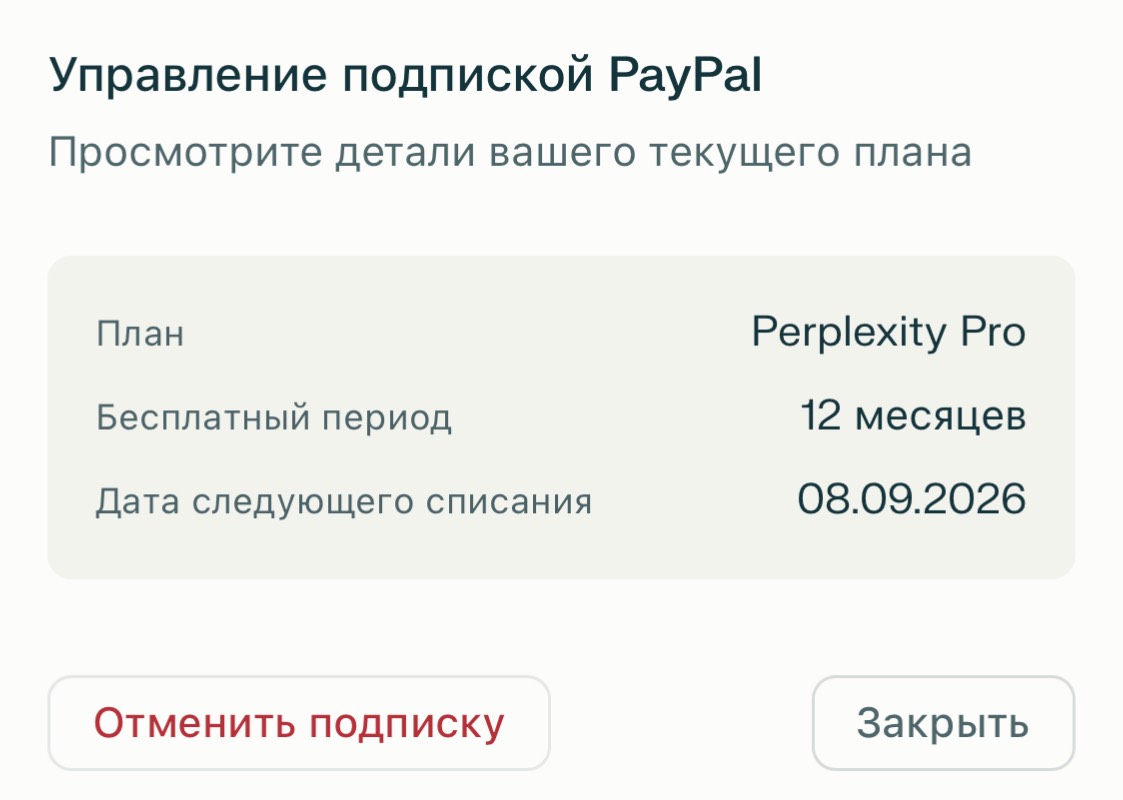
Task: Close the dialog with "Закрыть"
Action: (x=942, y=723)
